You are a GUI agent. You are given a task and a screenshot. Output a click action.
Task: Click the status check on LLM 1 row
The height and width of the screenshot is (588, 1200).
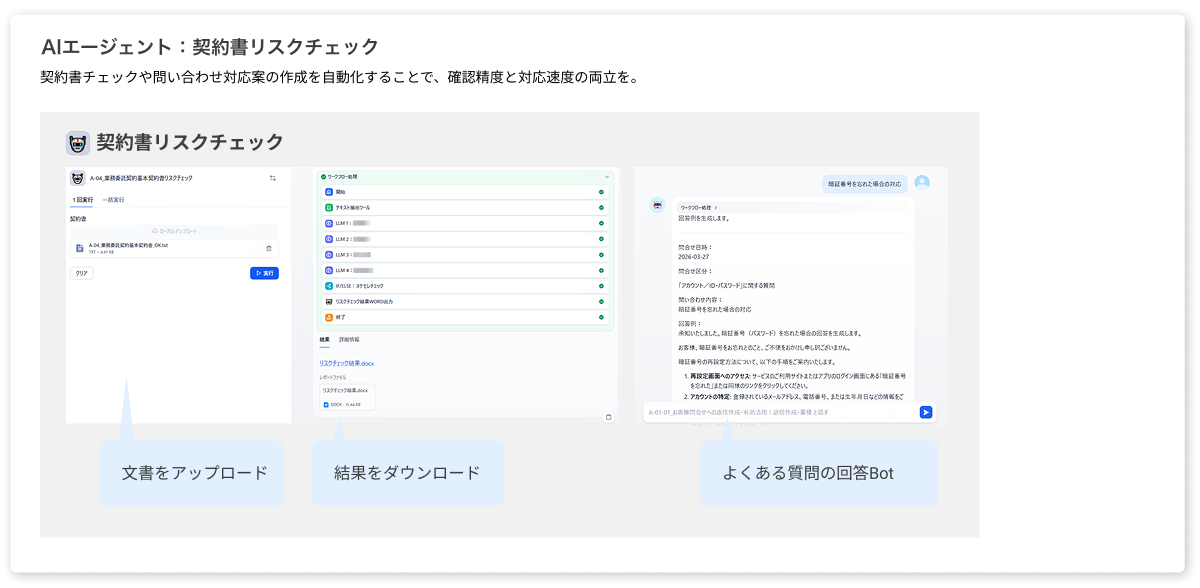pyautogui.click(x=601, y=223)
